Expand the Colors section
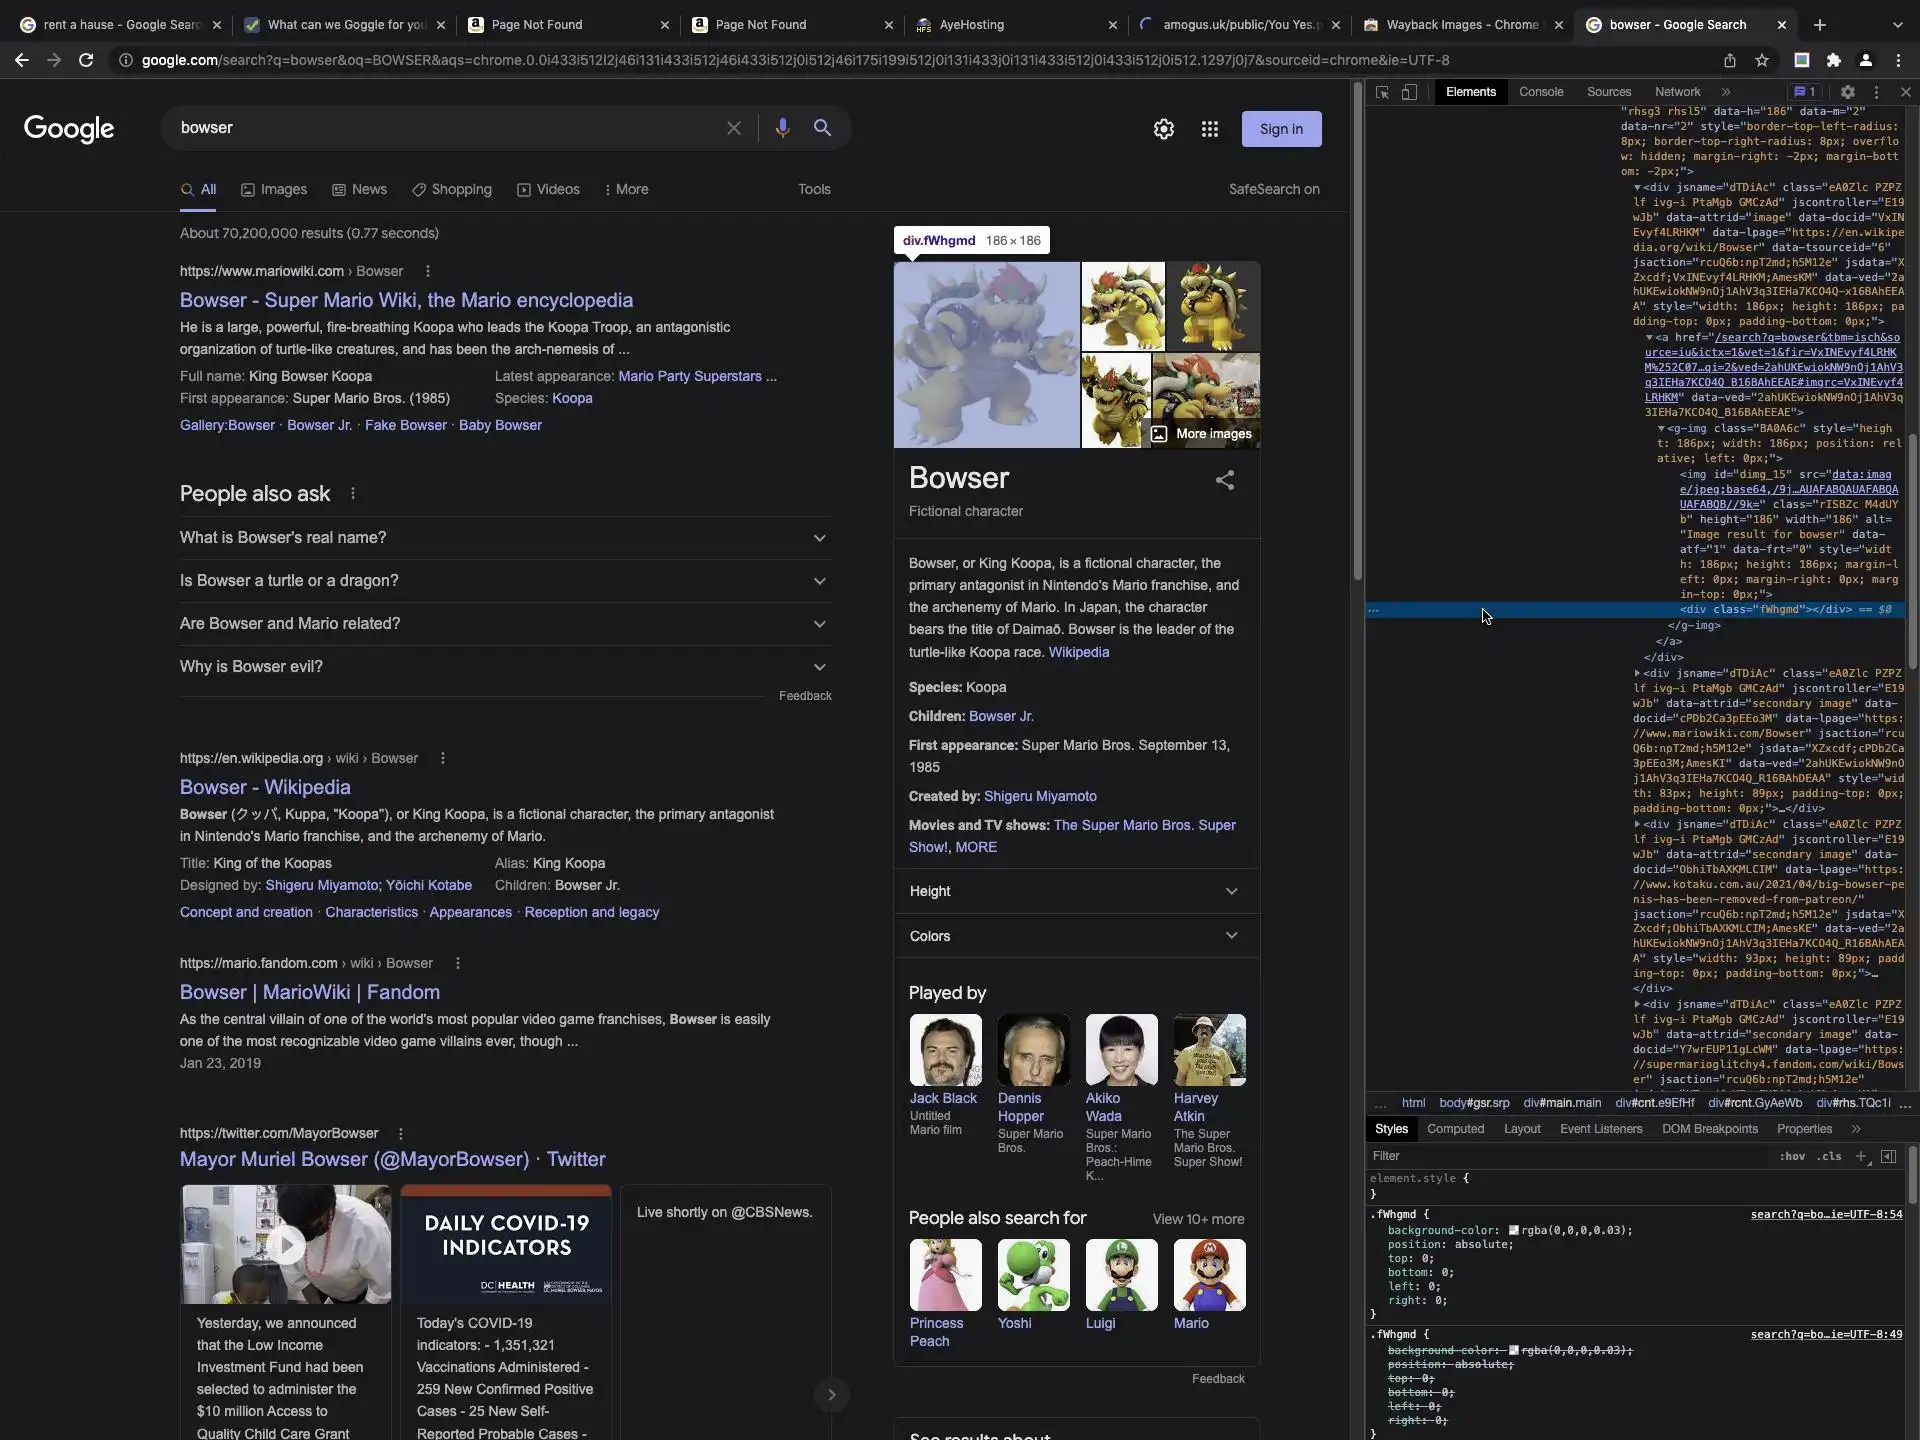This screenshot has height=1440, width=1920. tap(1075, 936)
